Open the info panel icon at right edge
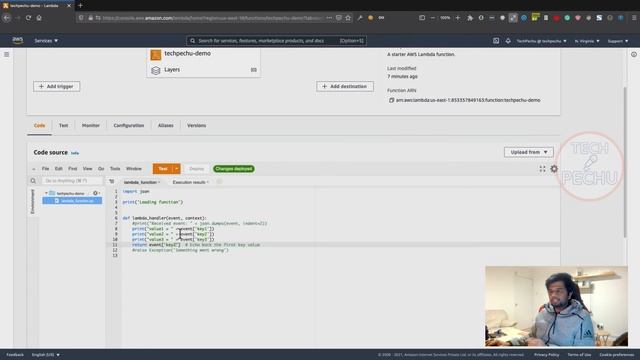 pyautogui.click(x=633, y=54)
